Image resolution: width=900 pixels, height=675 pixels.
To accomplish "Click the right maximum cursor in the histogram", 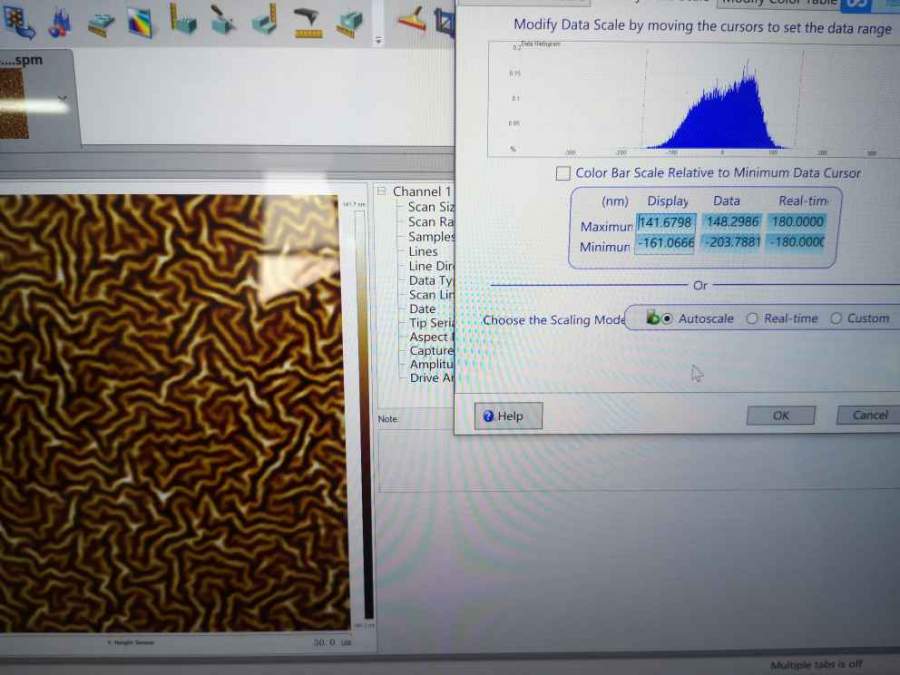I will pos(799,98).
